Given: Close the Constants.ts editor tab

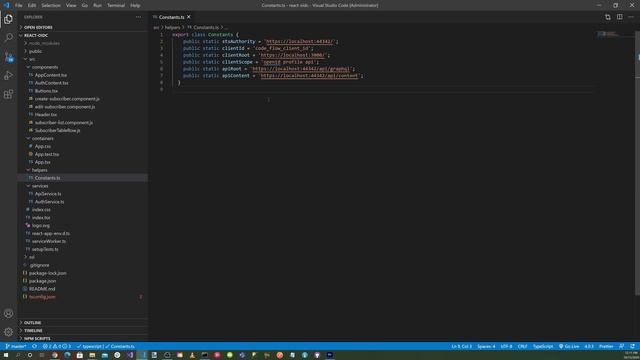Looking at the screenshot, I should coord(189,17).
